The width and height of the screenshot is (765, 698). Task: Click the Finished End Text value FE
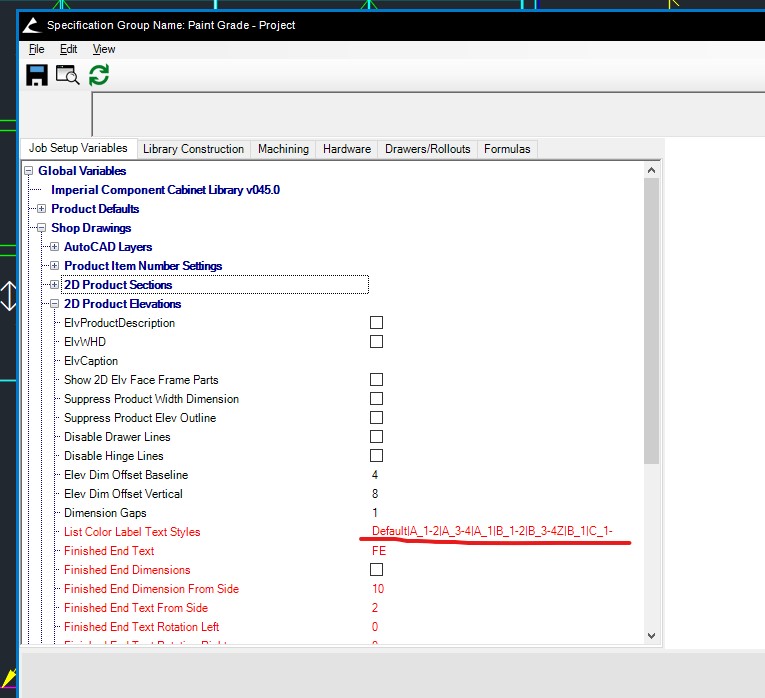[379, 551]
